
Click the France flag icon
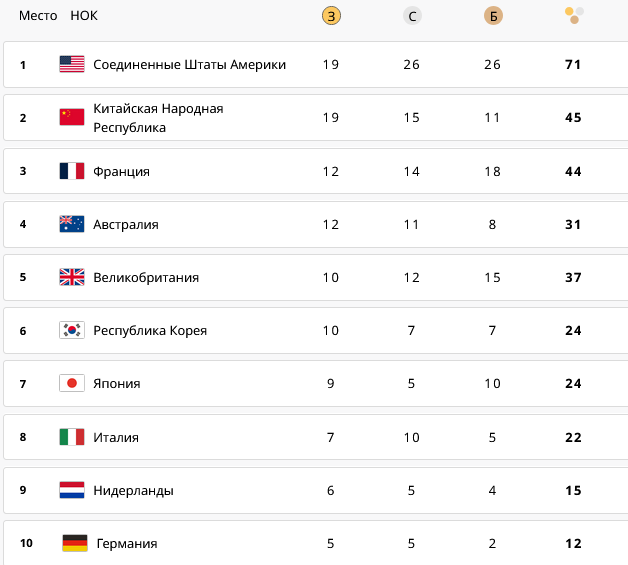pos(72,171)
